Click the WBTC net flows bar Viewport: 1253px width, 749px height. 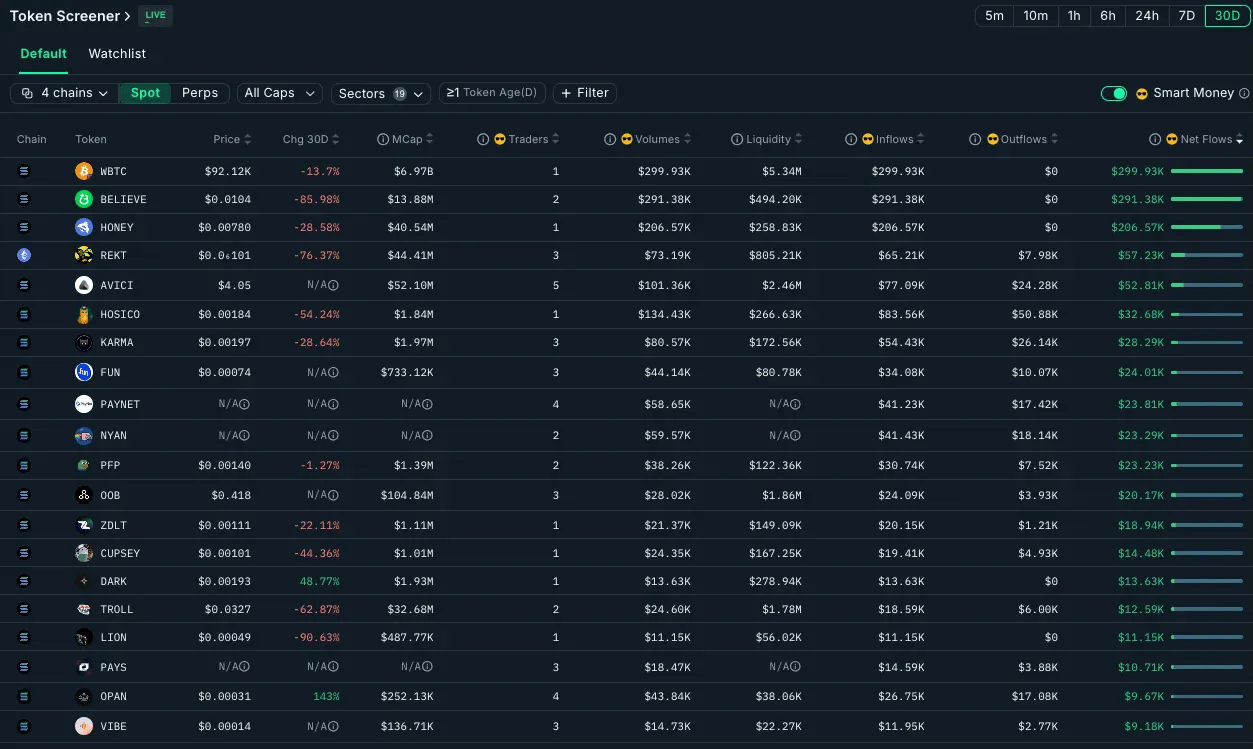coord(1207,171)
